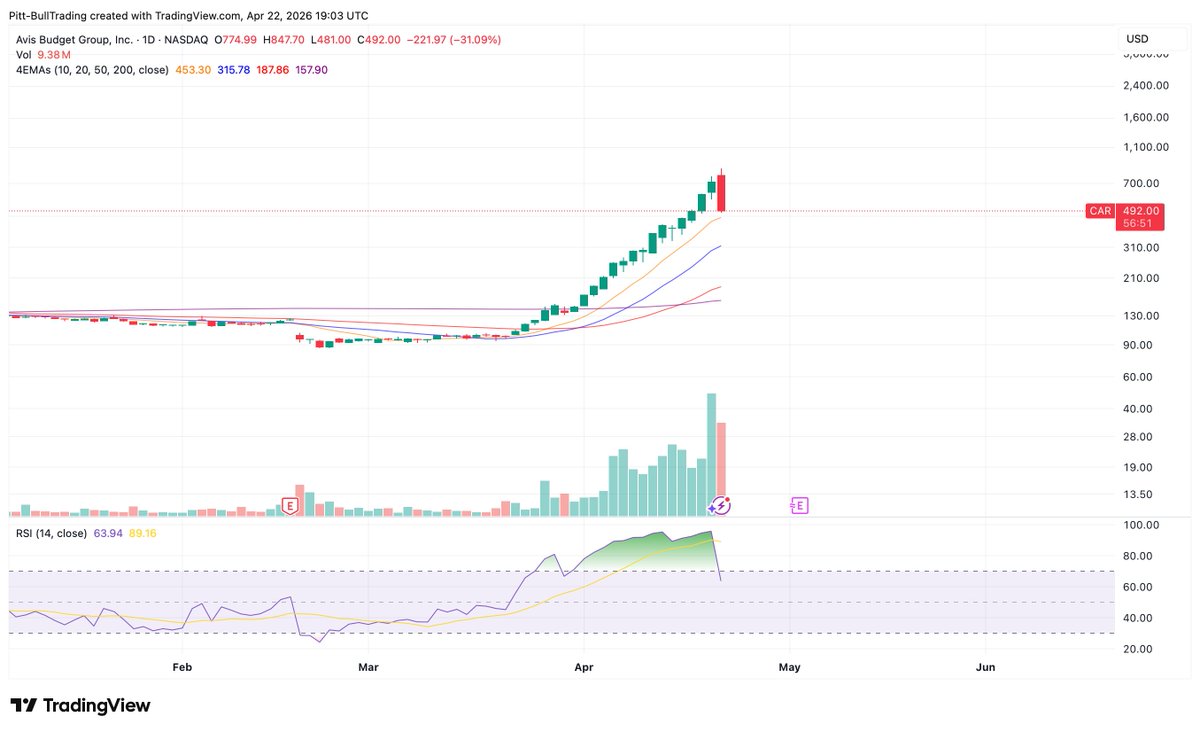Viewport: 1200px width, 732px height.
Task: Click the red earnings E marker in February
Action: (x=291, y=506)
